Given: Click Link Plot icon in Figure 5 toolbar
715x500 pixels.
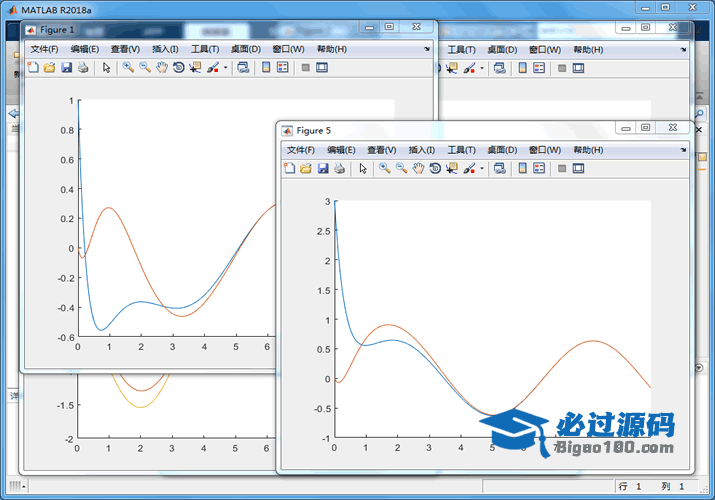Looking at the screenshot, I should pos(500,168).
